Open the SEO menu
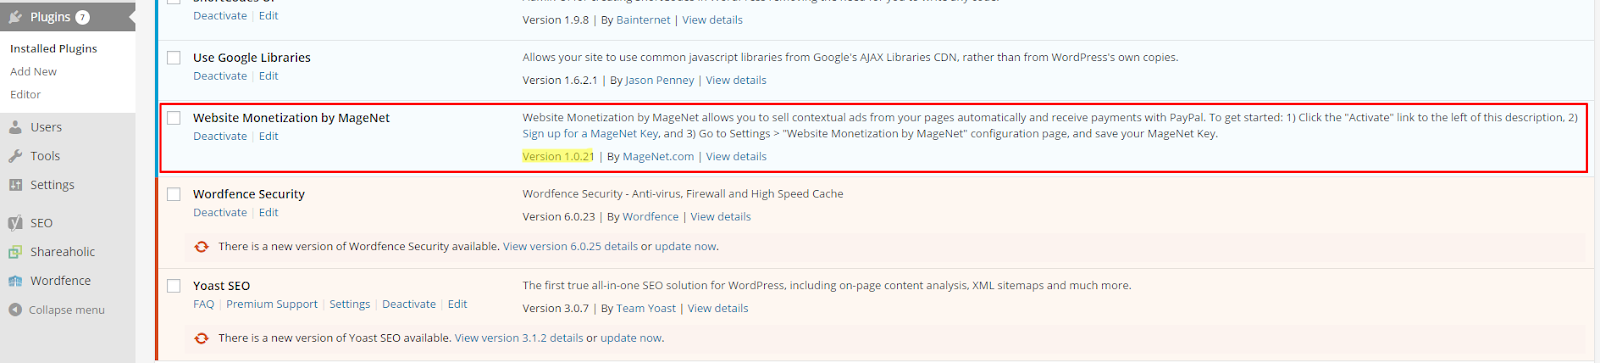This screenshot has height=363, width=1600. coord(41,223)
